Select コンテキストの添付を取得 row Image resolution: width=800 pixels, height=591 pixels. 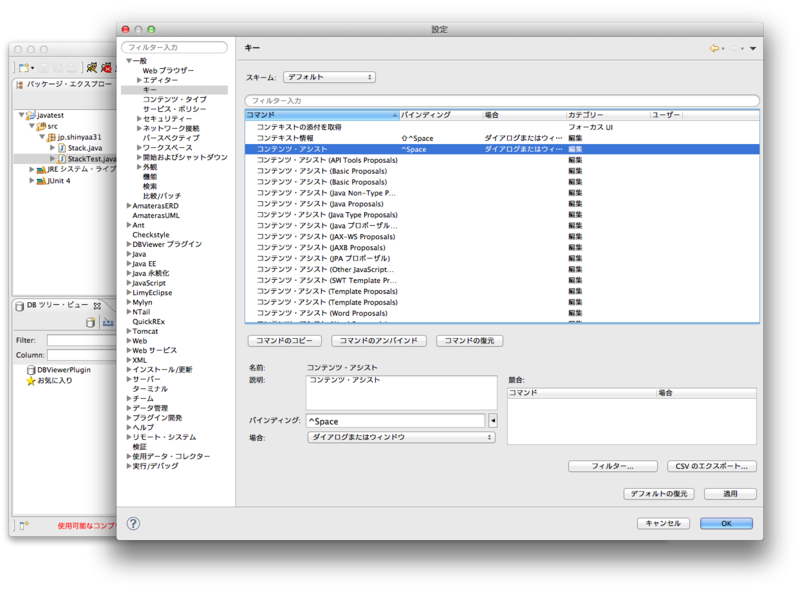coord(502,127)
